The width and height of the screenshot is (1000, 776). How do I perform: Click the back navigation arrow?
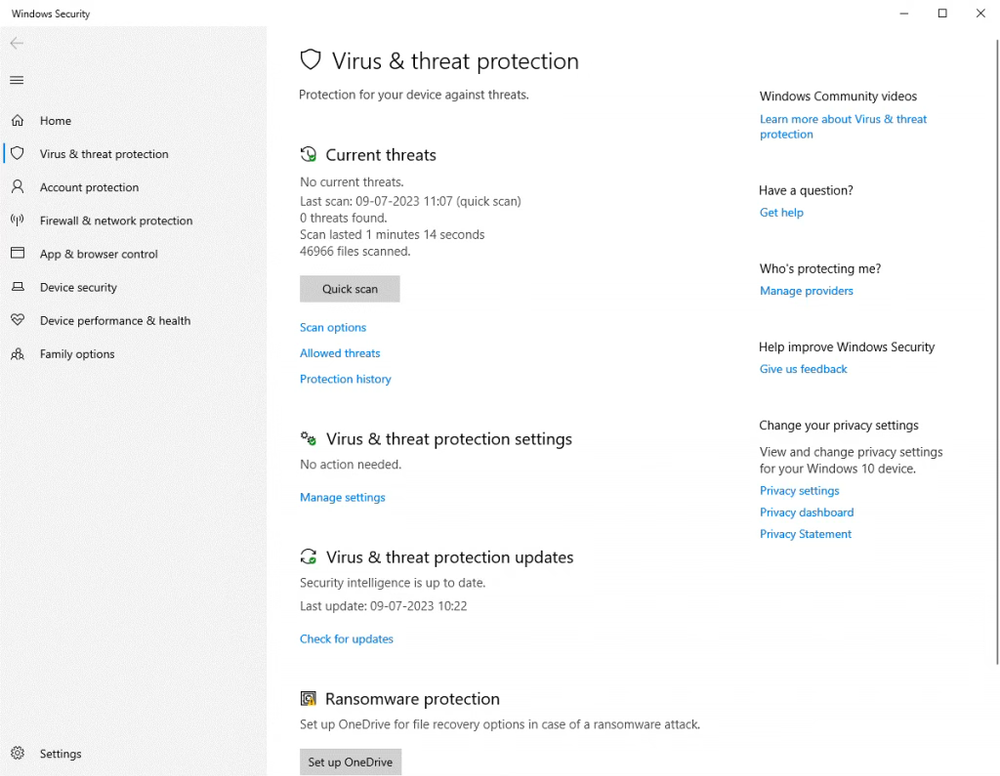(x=16, y=43)
